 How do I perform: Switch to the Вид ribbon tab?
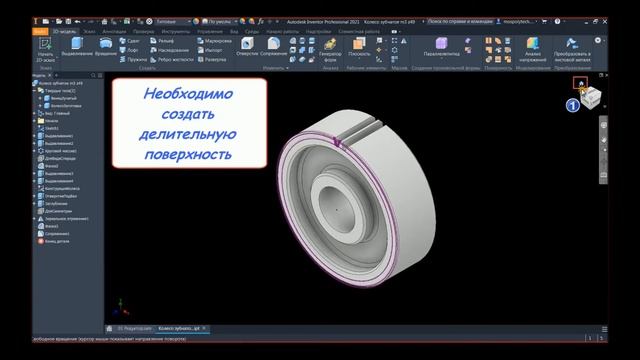click(234, 31)
